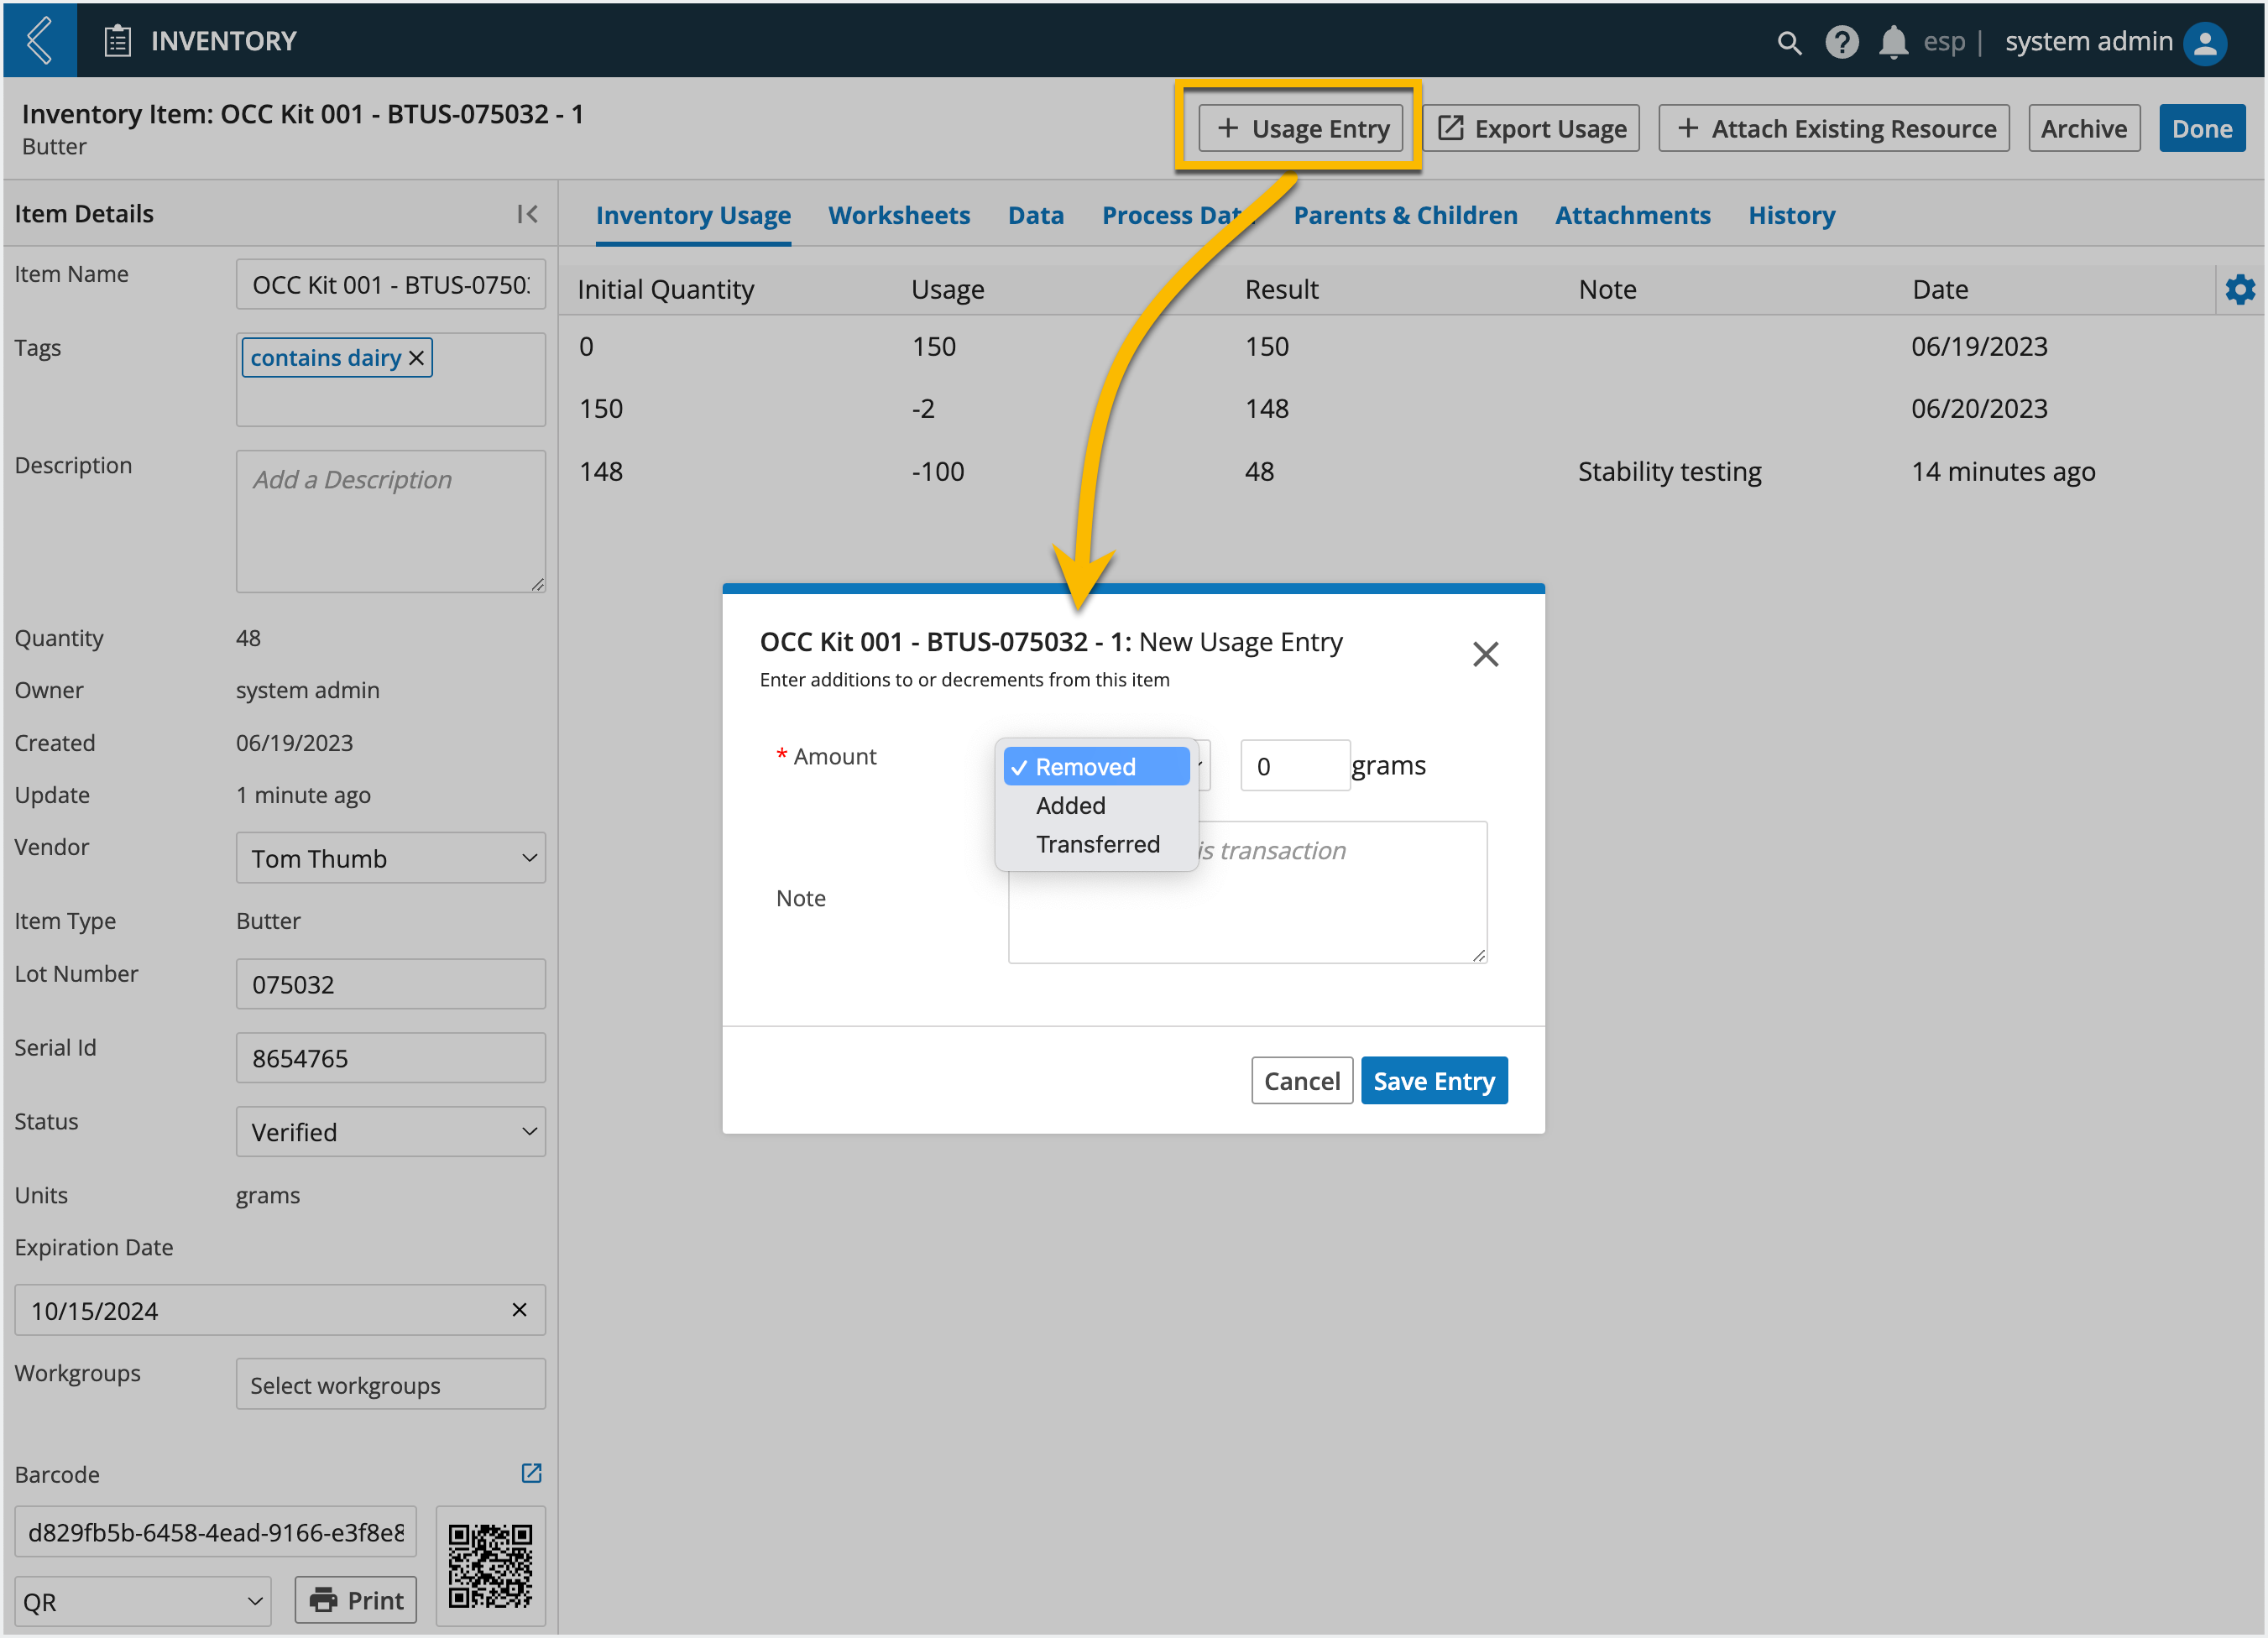Open the Worksheets tab

(x=899, y=215)
